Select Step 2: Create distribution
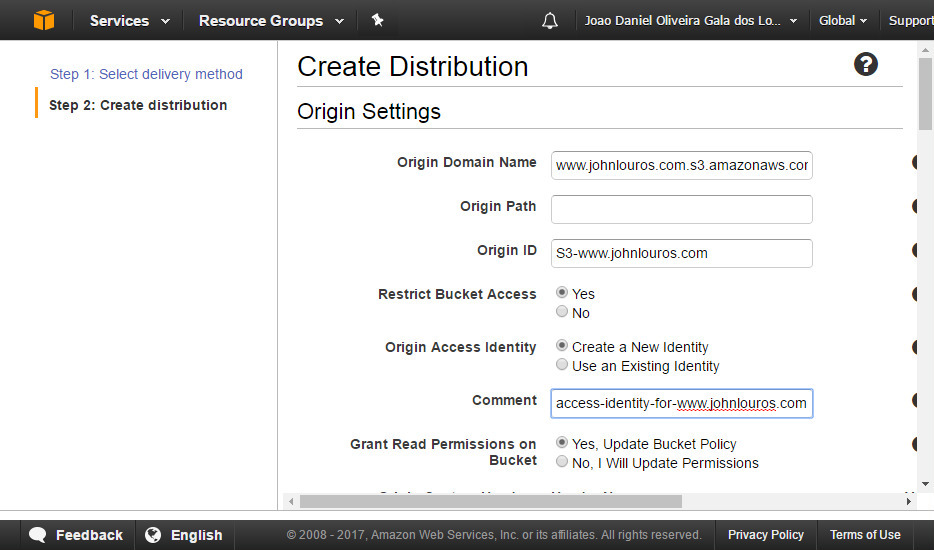This screenshot has height=550, width=934. tap(138, 105)
